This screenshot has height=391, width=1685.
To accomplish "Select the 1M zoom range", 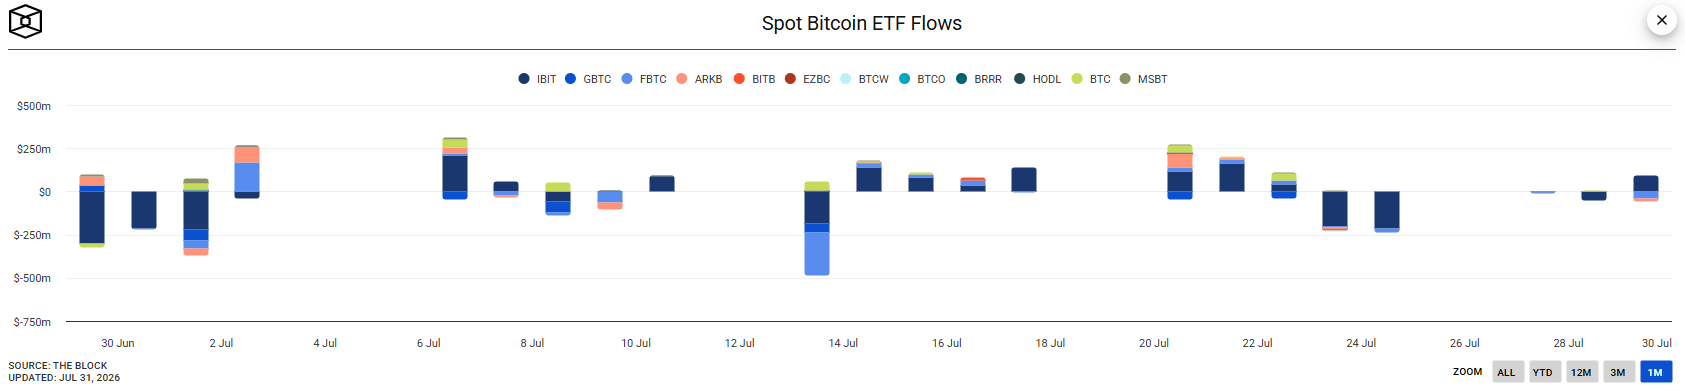I will (1656, 372).
